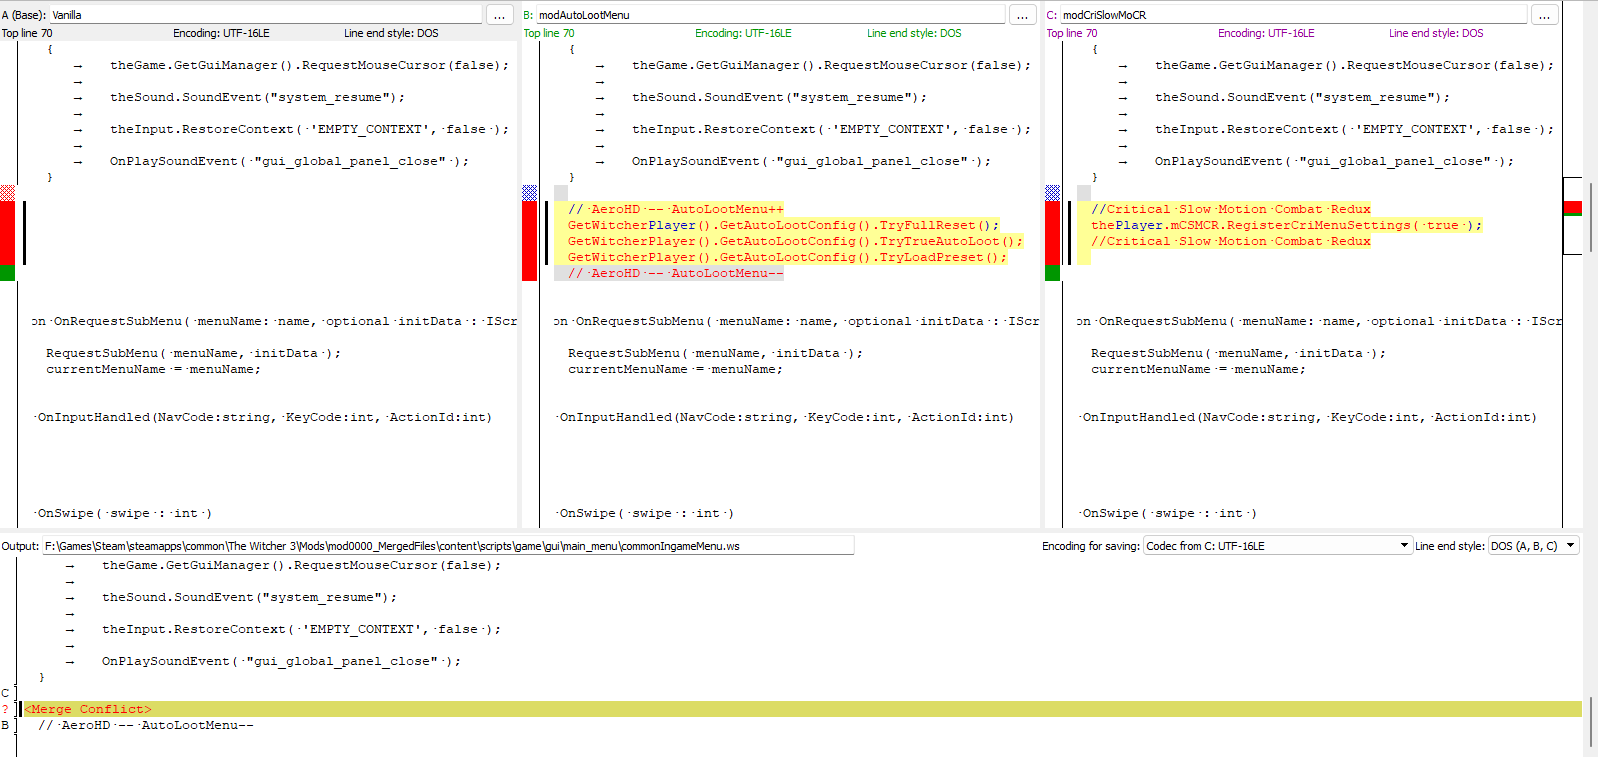
Task: Select the RequestMouseCursor(false) line in pane A
Action: tap(310, 65)
